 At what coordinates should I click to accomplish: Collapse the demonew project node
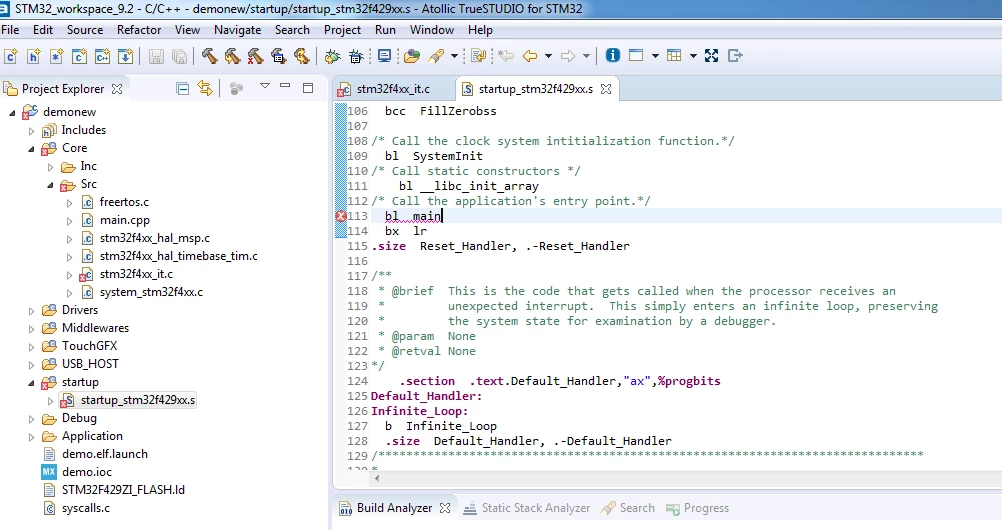(x=12, y=113)
